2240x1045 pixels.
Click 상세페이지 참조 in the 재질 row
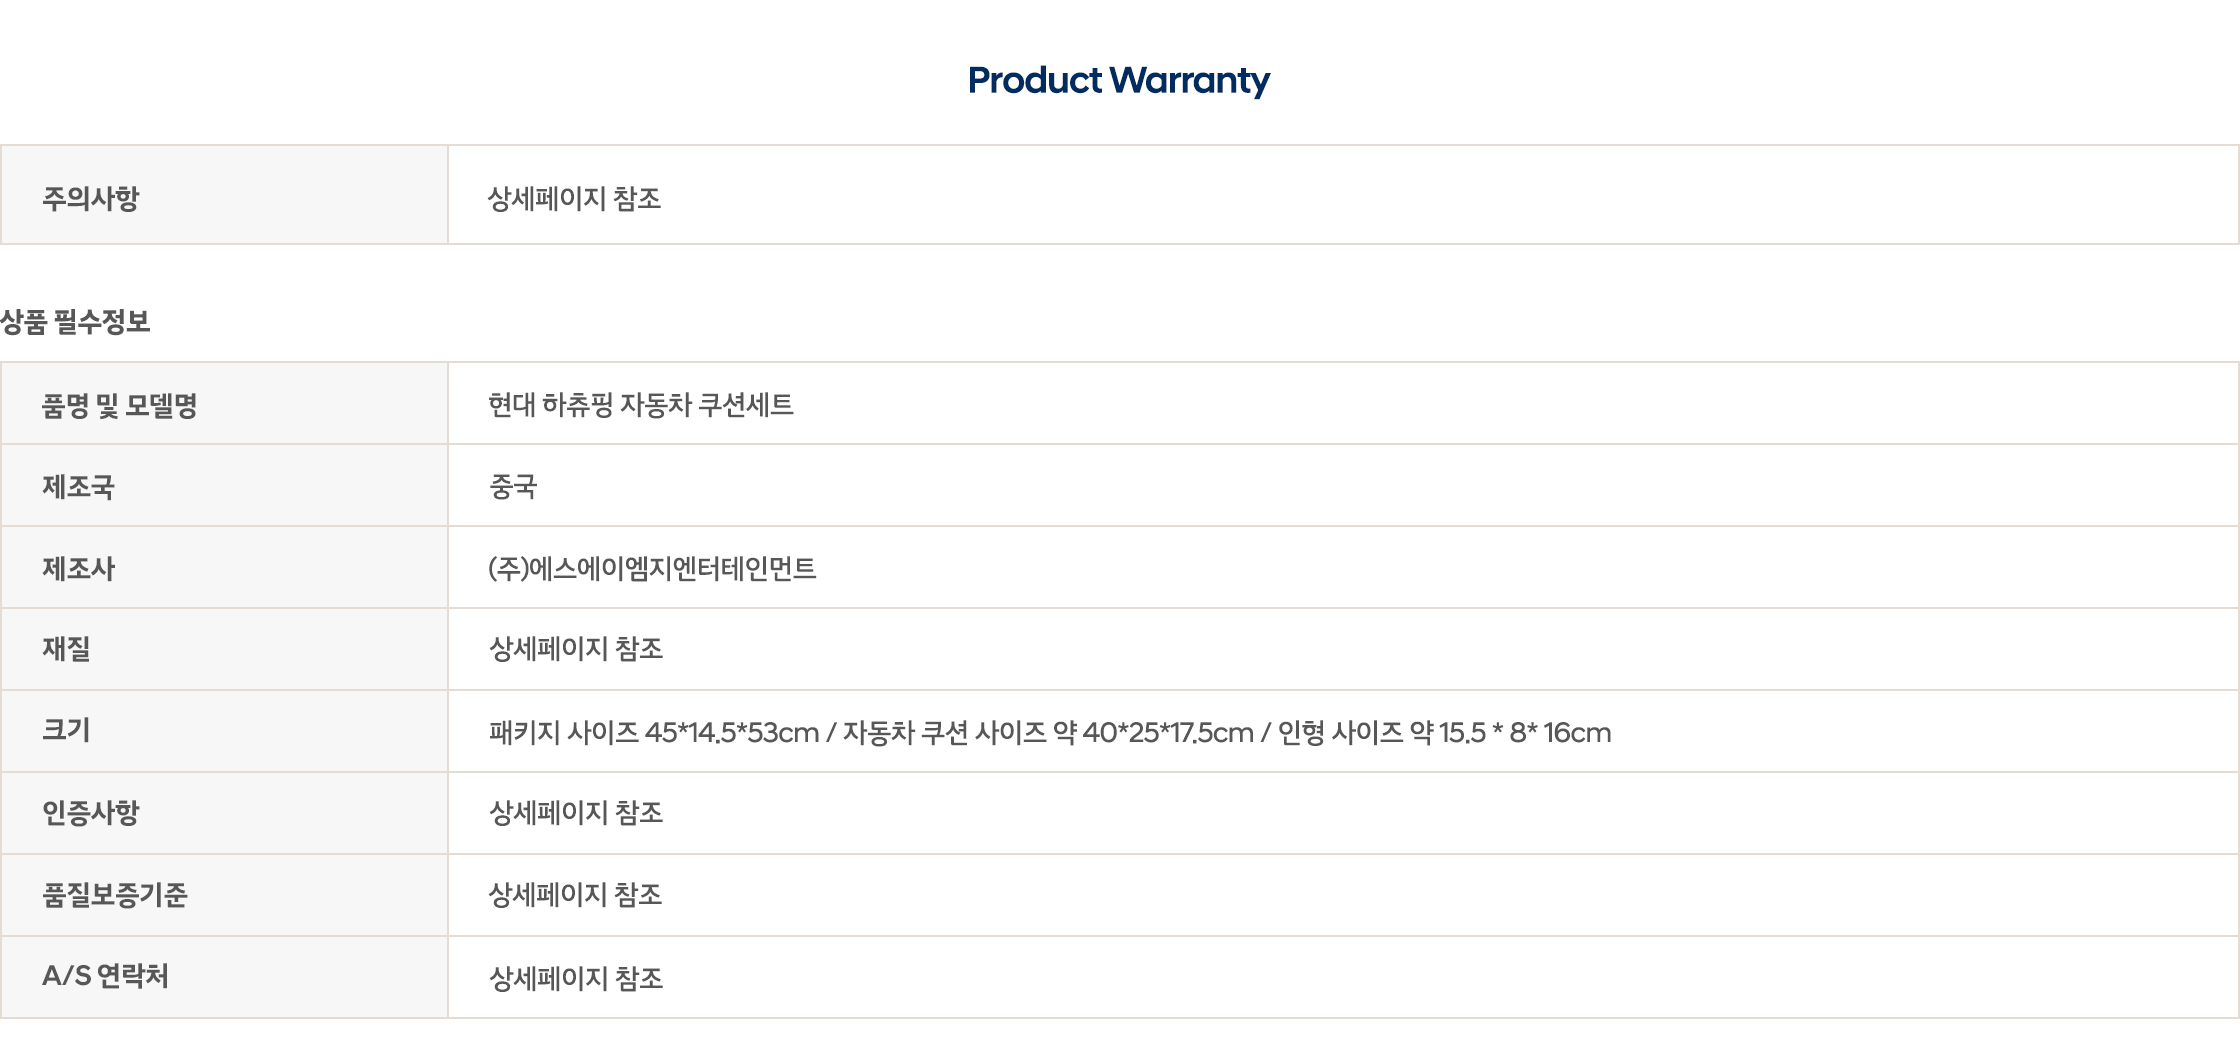click(576, 649)
